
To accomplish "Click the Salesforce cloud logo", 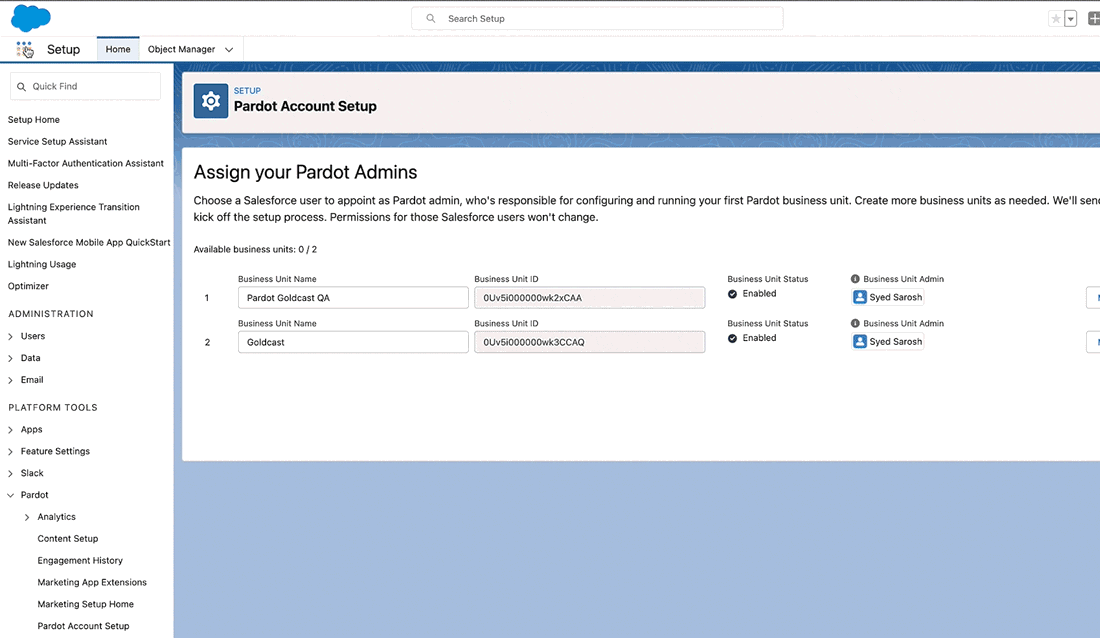I will click(31, 18).
